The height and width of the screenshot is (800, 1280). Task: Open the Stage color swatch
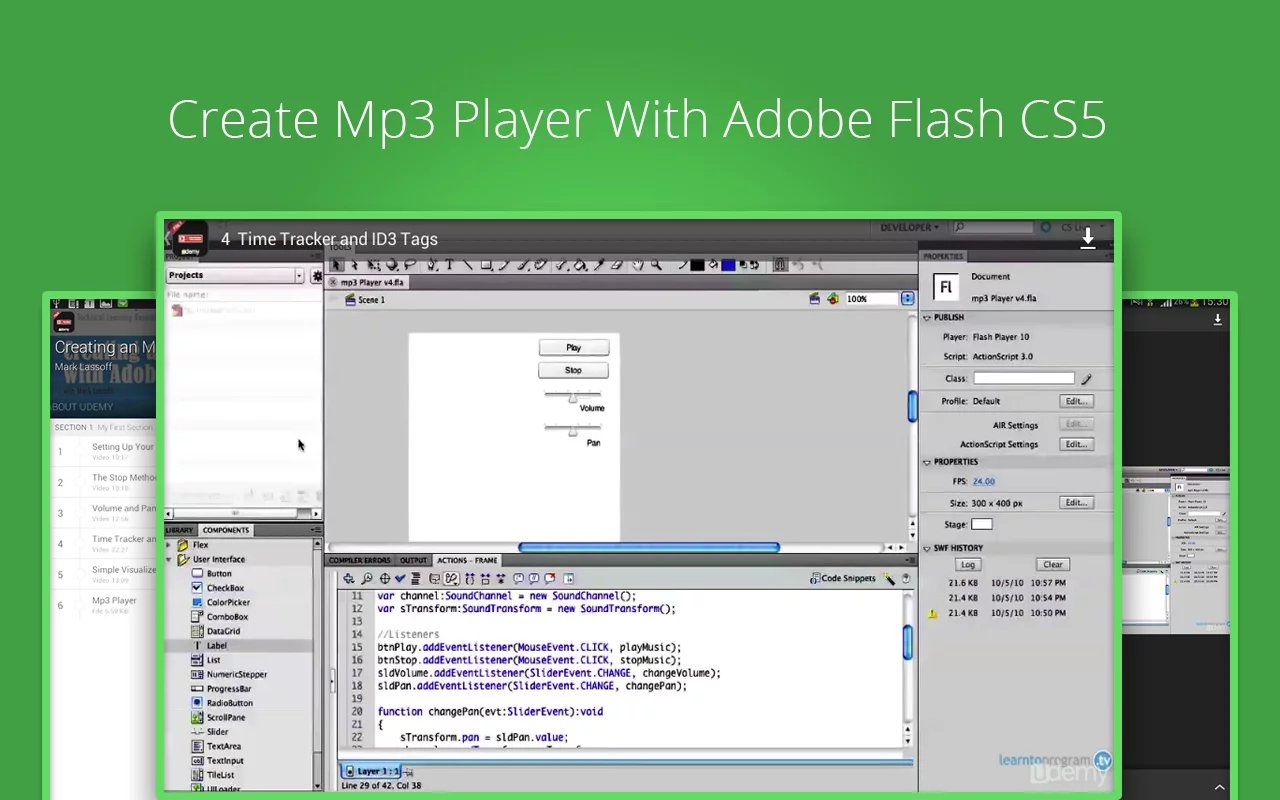(982, 524)
